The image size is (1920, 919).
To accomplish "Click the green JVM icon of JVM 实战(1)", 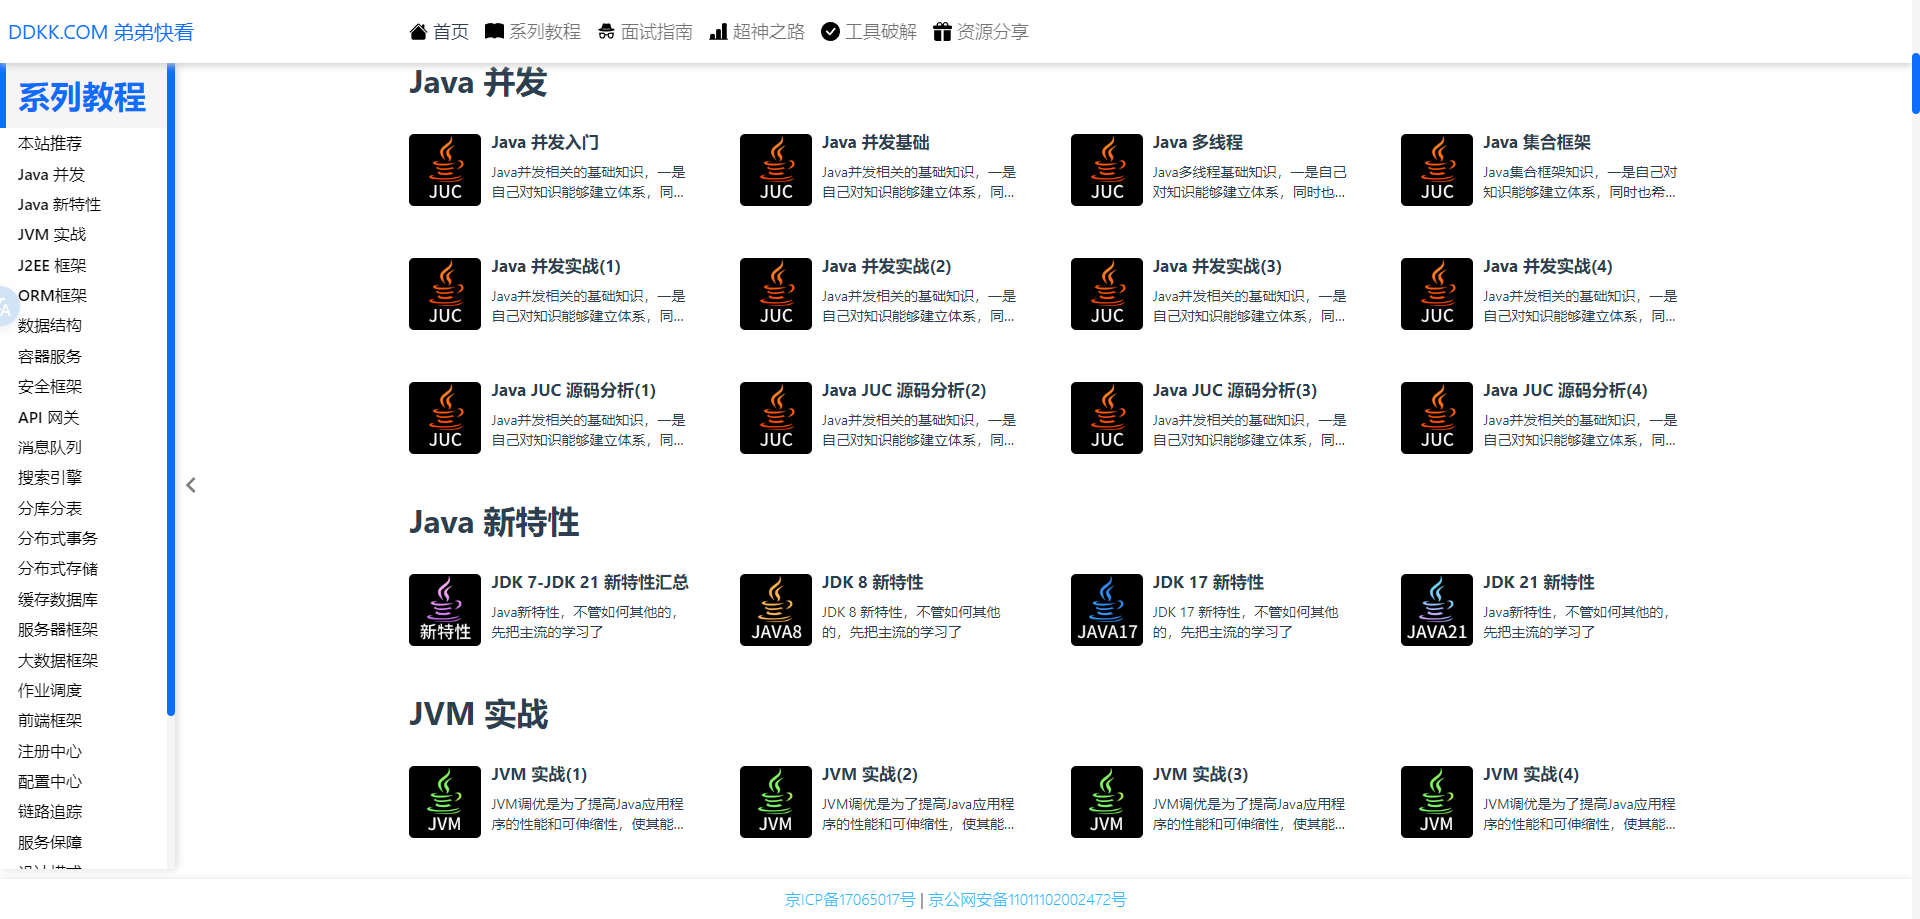I will click(444, 801).
